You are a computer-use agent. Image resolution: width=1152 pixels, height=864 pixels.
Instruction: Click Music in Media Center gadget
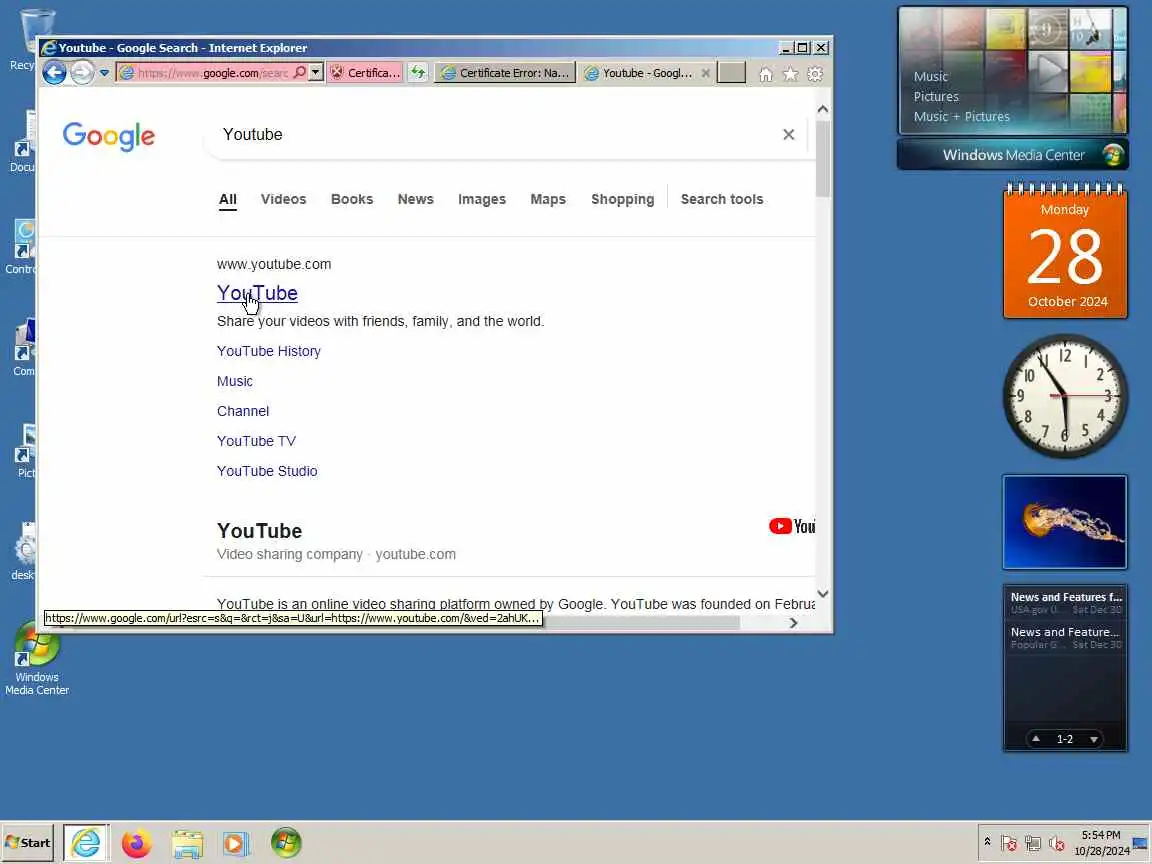pos(931,76)
